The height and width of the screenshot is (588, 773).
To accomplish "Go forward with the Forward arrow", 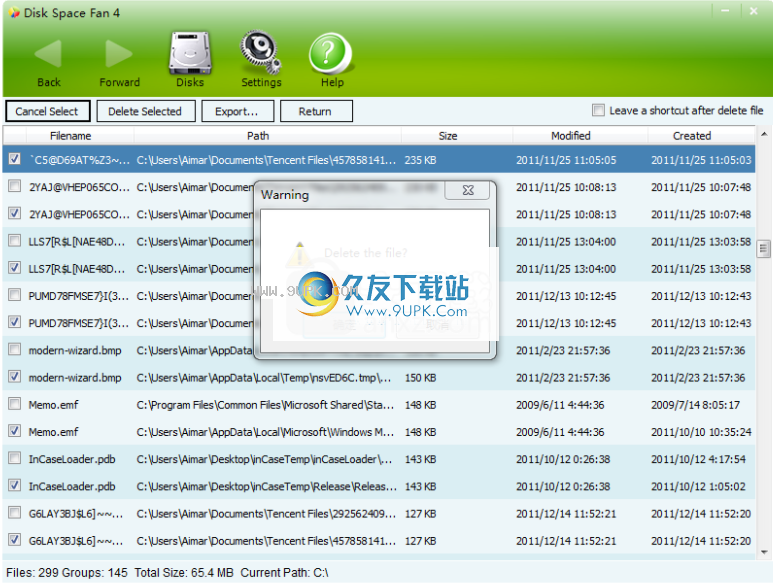I will coord(119,62).
